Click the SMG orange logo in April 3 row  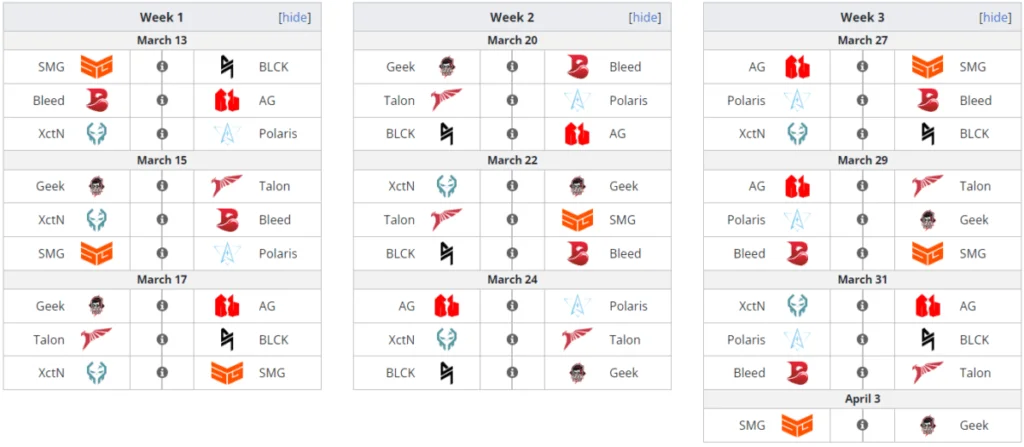797,425
